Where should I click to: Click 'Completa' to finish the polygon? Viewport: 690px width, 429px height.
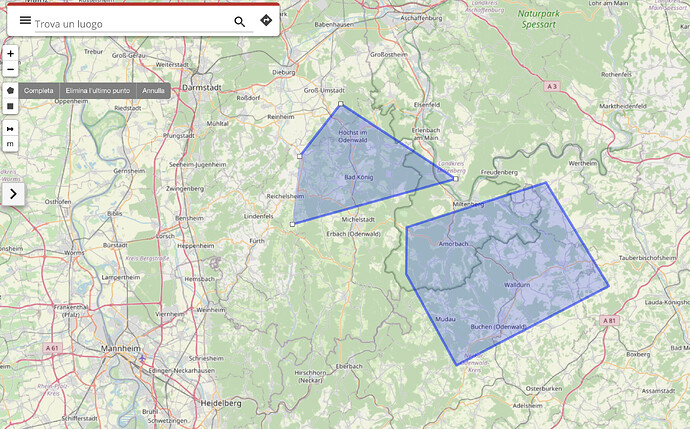point(39,91)
